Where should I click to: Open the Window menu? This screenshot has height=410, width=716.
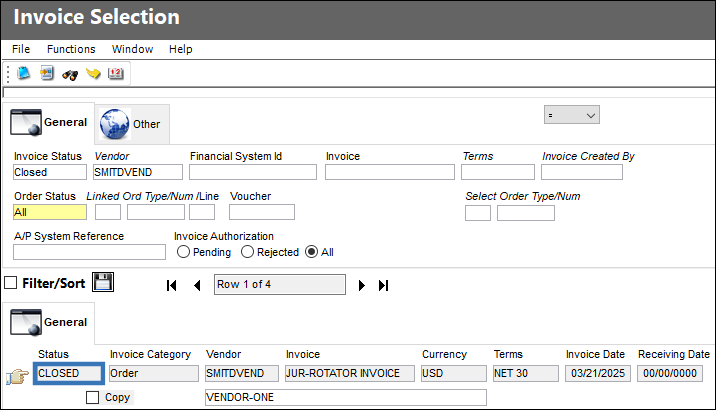(132, 49)
